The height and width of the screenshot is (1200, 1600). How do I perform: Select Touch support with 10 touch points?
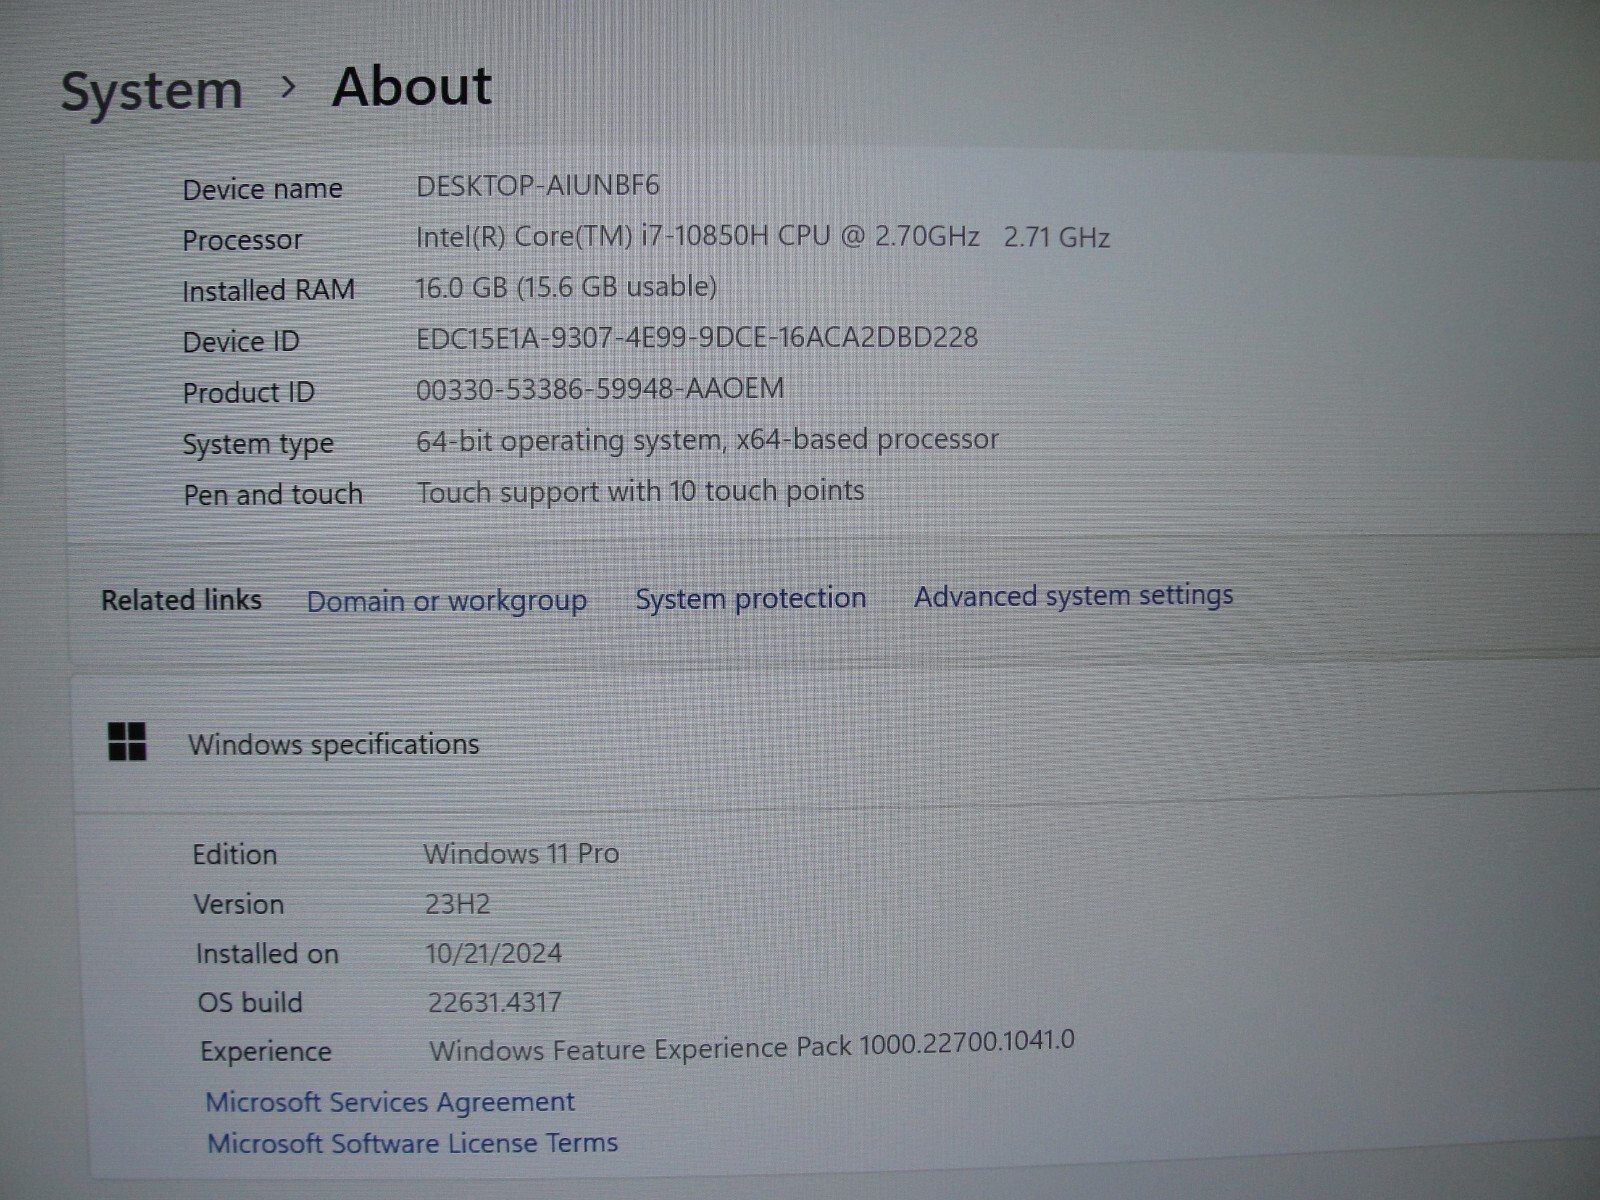coord(640,491)
